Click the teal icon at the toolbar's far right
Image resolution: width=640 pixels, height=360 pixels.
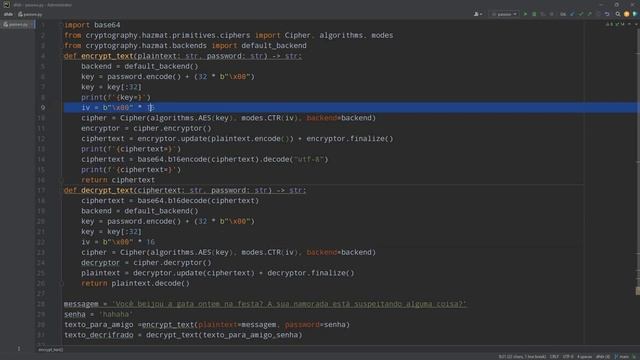(635, 14)
